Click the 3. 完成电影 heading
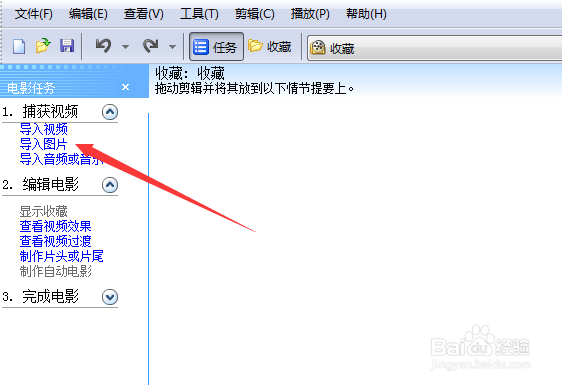This screenshot has width=562, height=385. [x=40, y=296]
